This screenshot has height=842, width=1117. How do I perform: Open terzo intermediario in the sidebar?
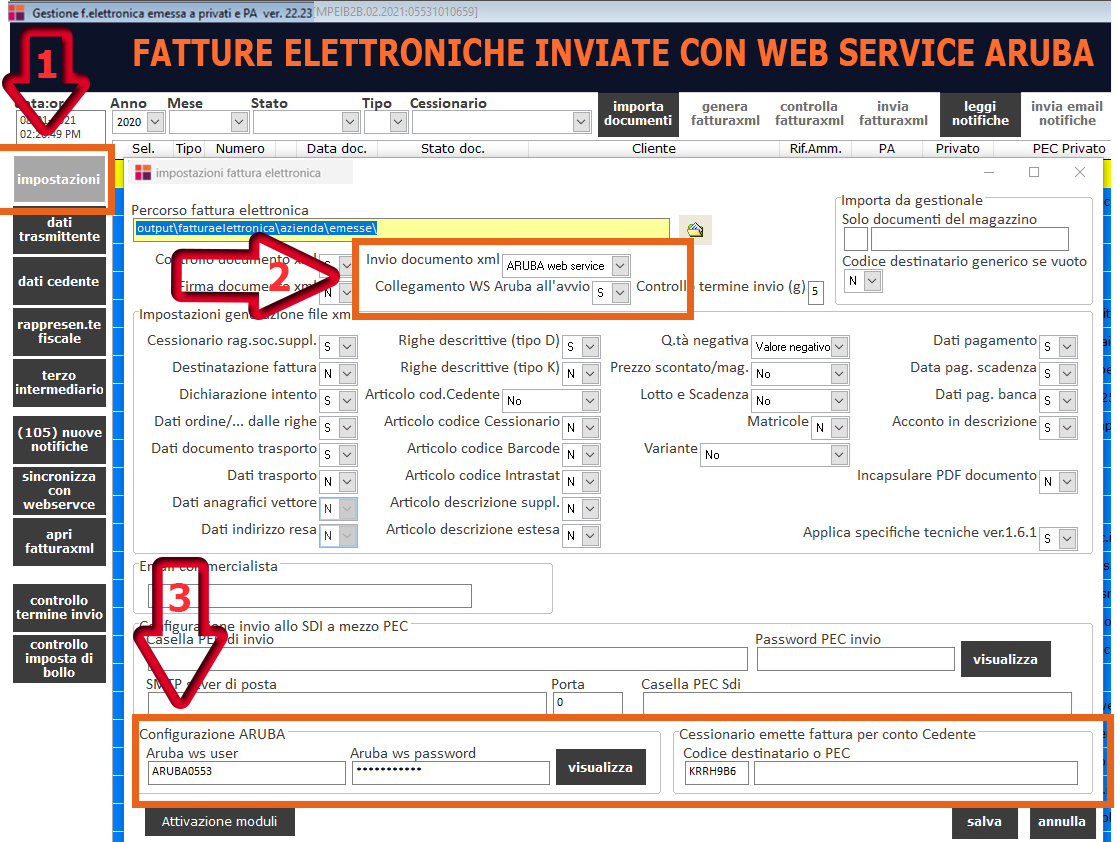pyautogui.click(x=59, y=383)
